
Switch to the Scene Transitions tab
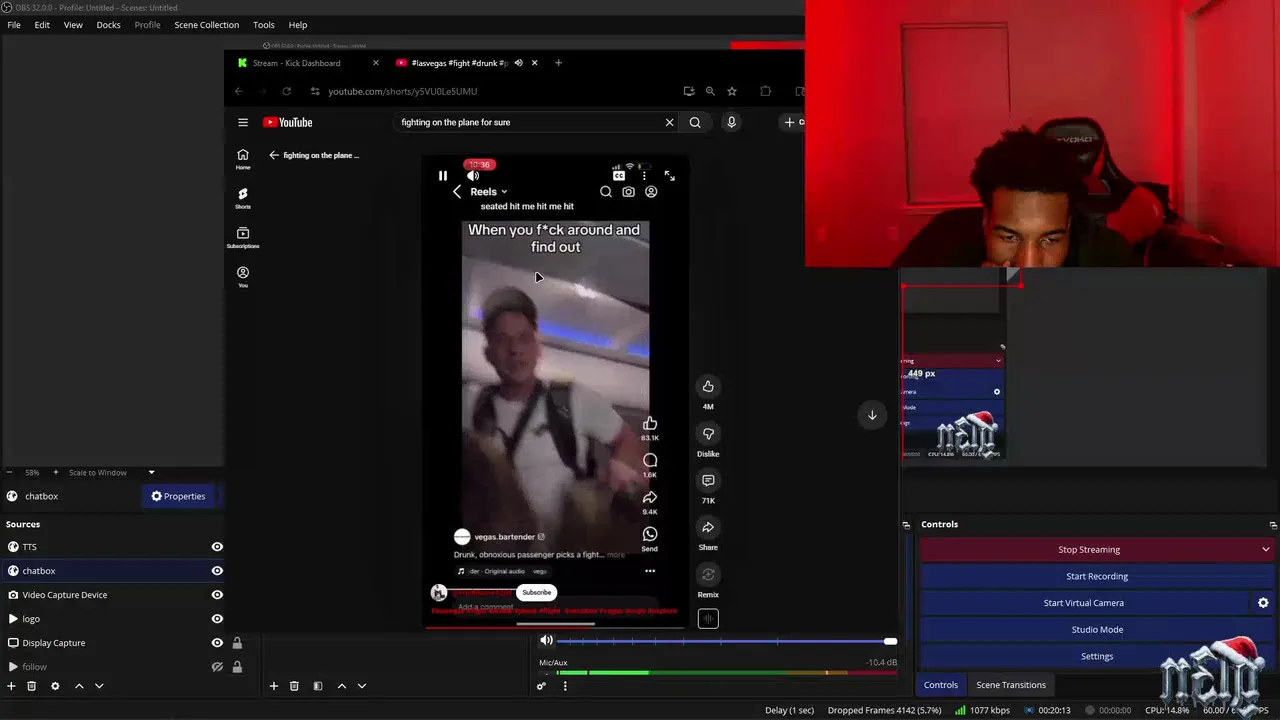[1011, 685]
